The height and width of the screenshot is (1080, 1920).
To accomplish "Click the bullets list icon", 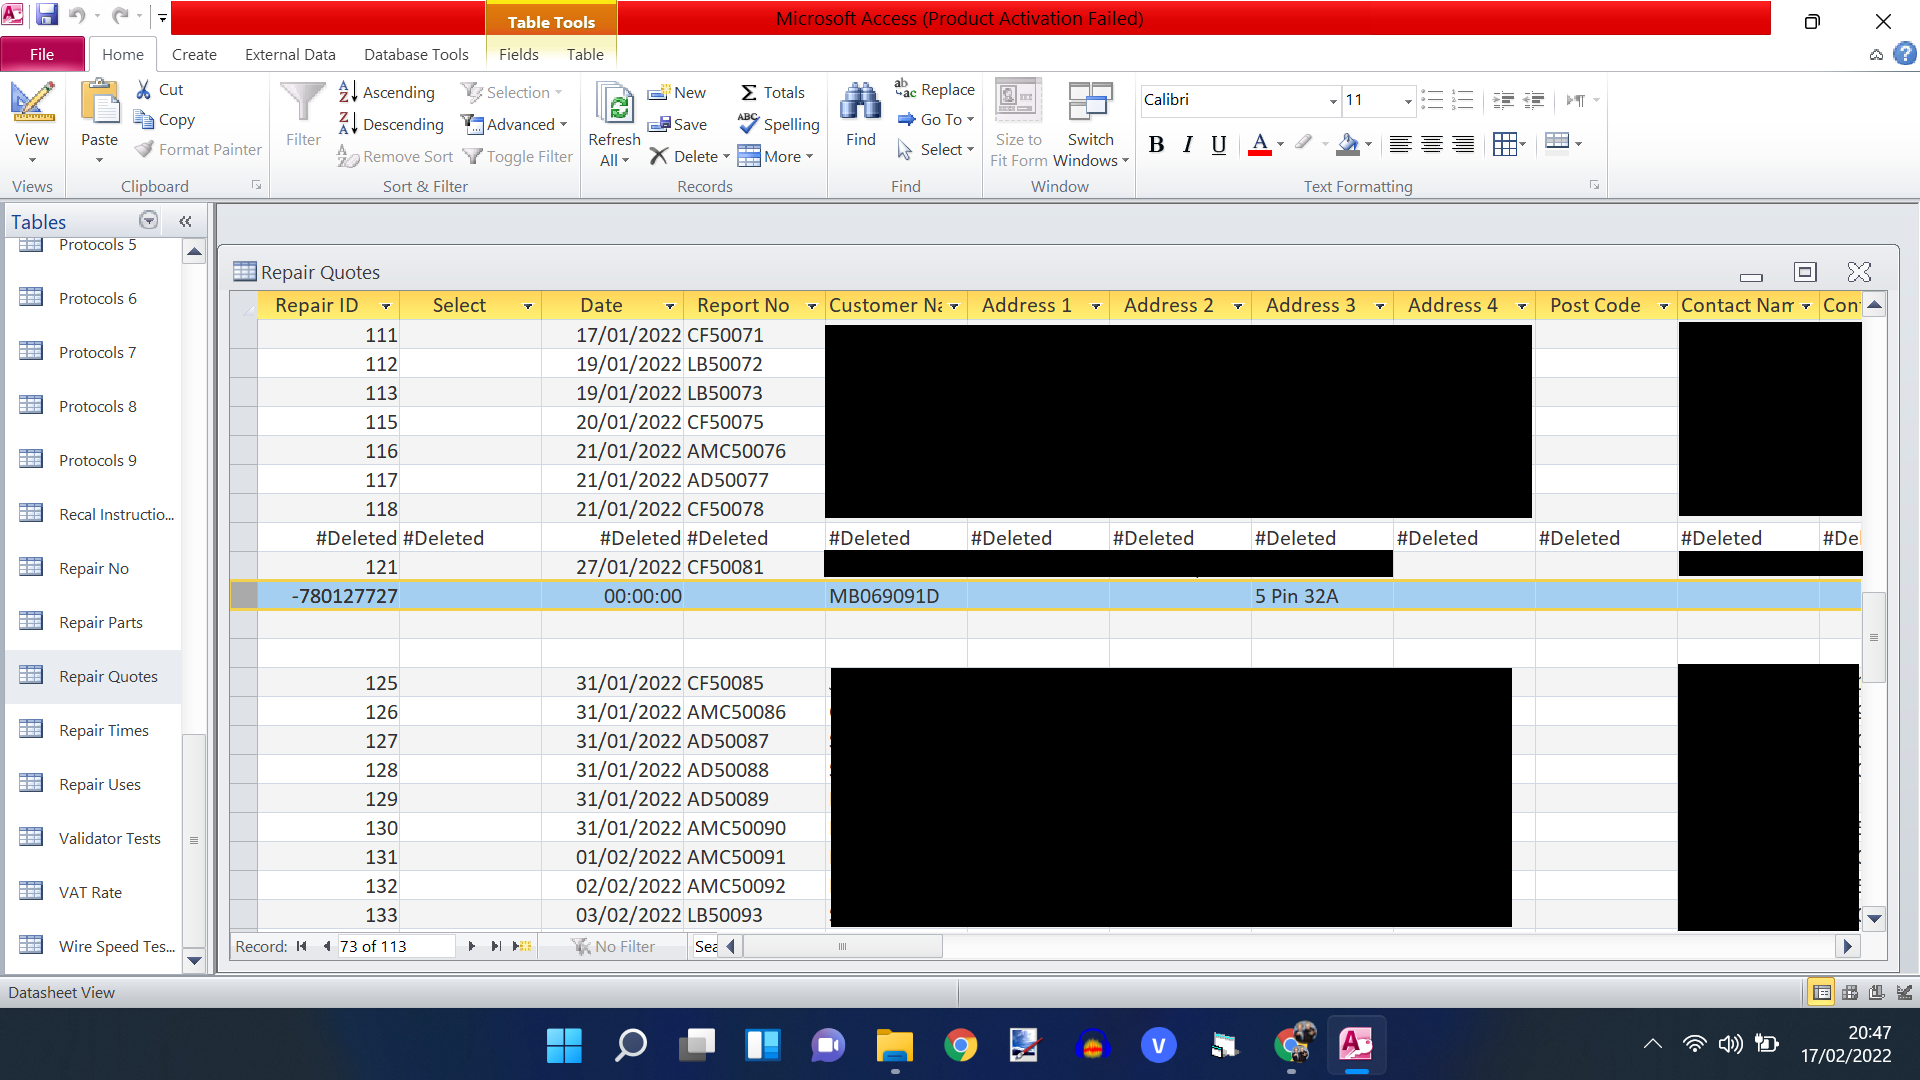I will click(1432, 100).
